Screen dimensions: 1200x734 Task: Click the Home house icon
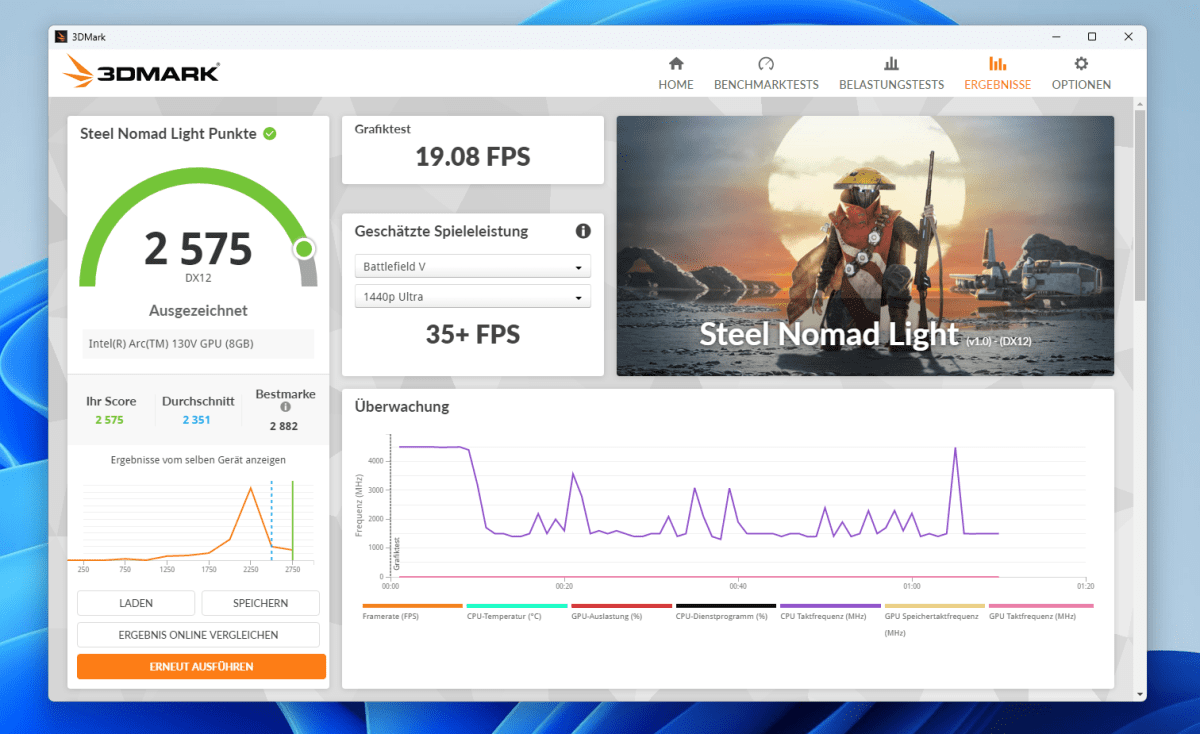click(676, 63)
